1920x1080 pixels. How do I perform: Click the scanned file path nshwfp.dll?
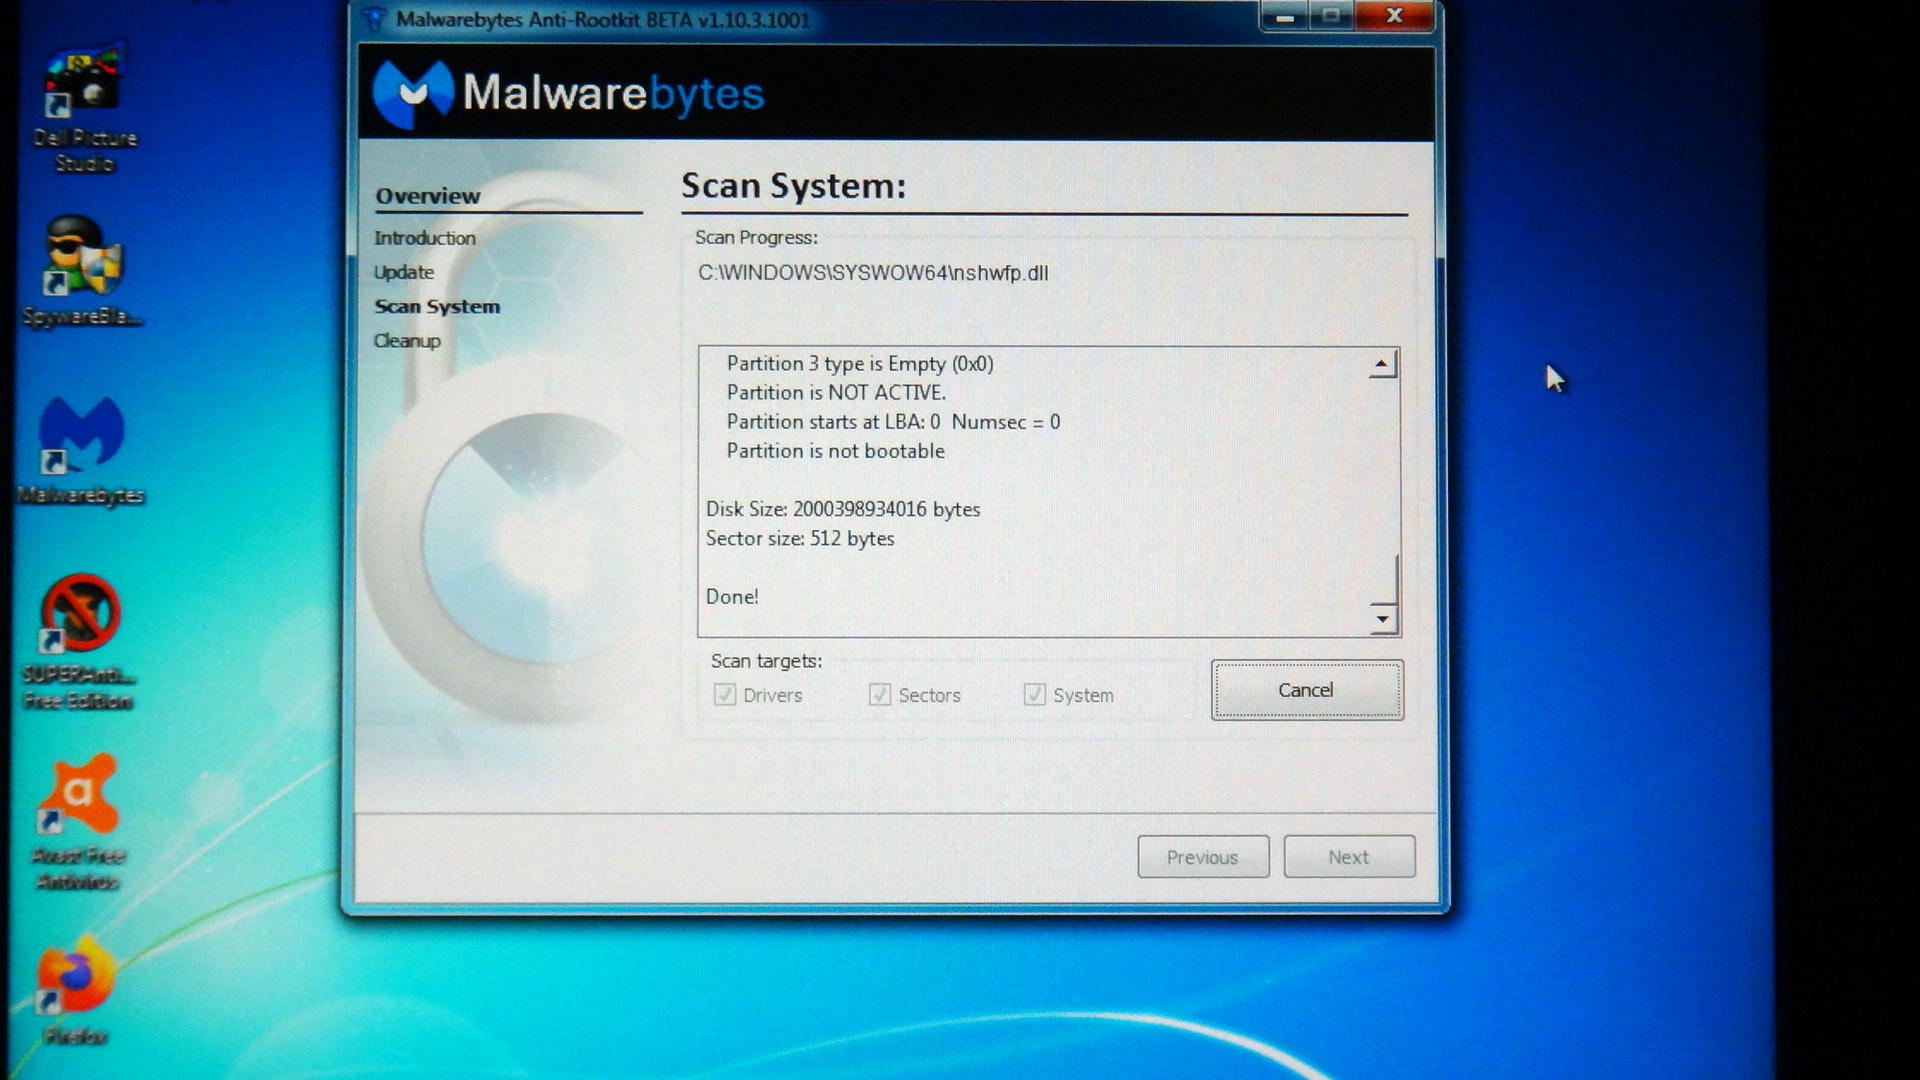point(873,273)
